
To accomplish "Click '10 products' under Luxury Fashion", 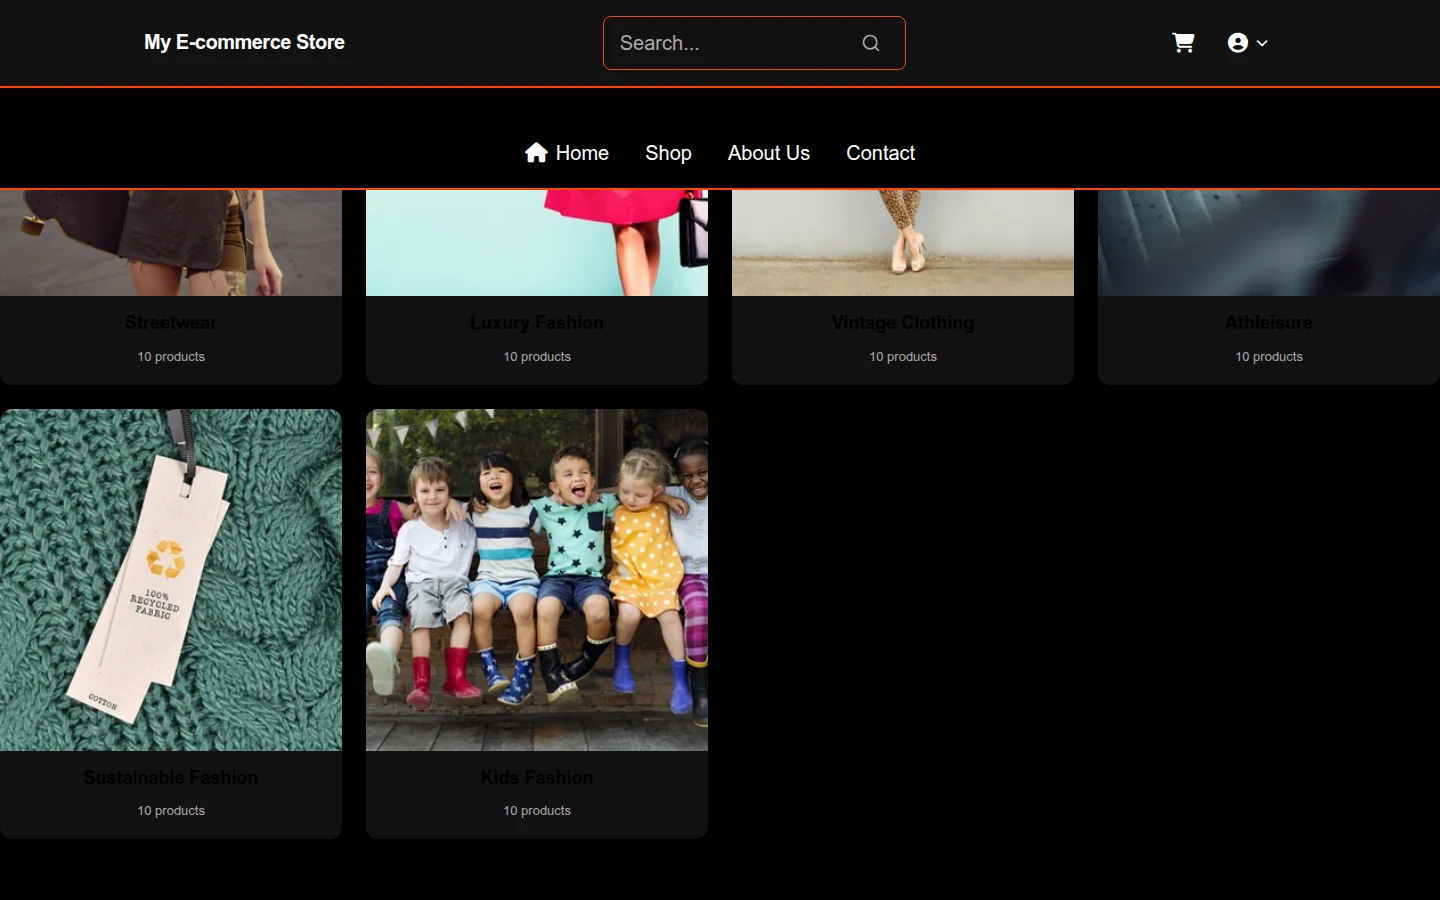I will [x=537, y=357].
